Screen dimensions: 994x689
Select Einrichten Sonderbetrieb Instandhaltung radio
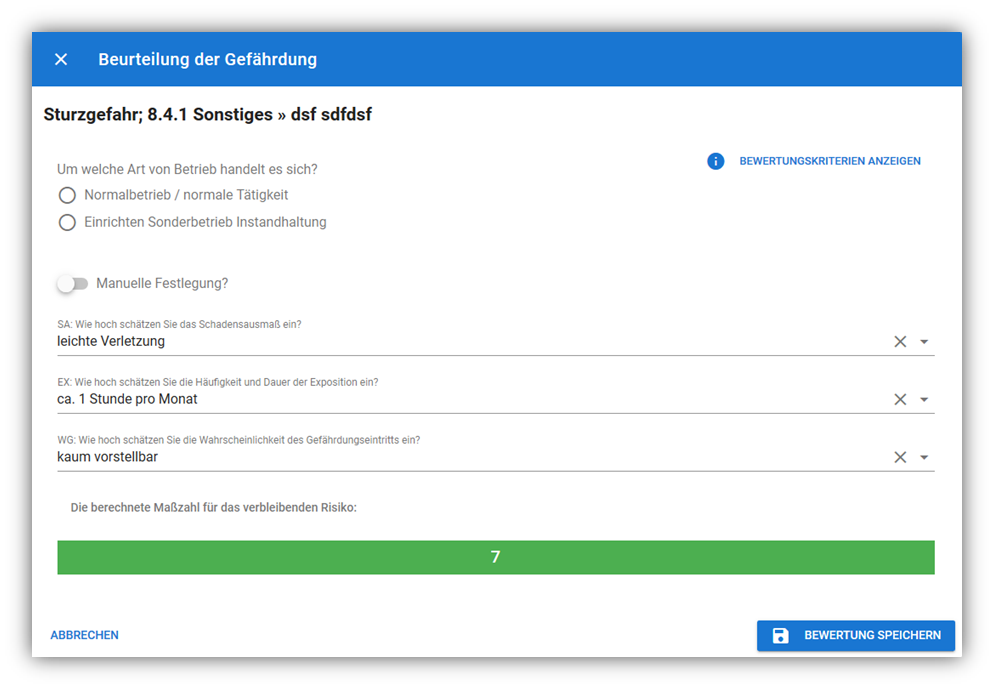[67, 222]
